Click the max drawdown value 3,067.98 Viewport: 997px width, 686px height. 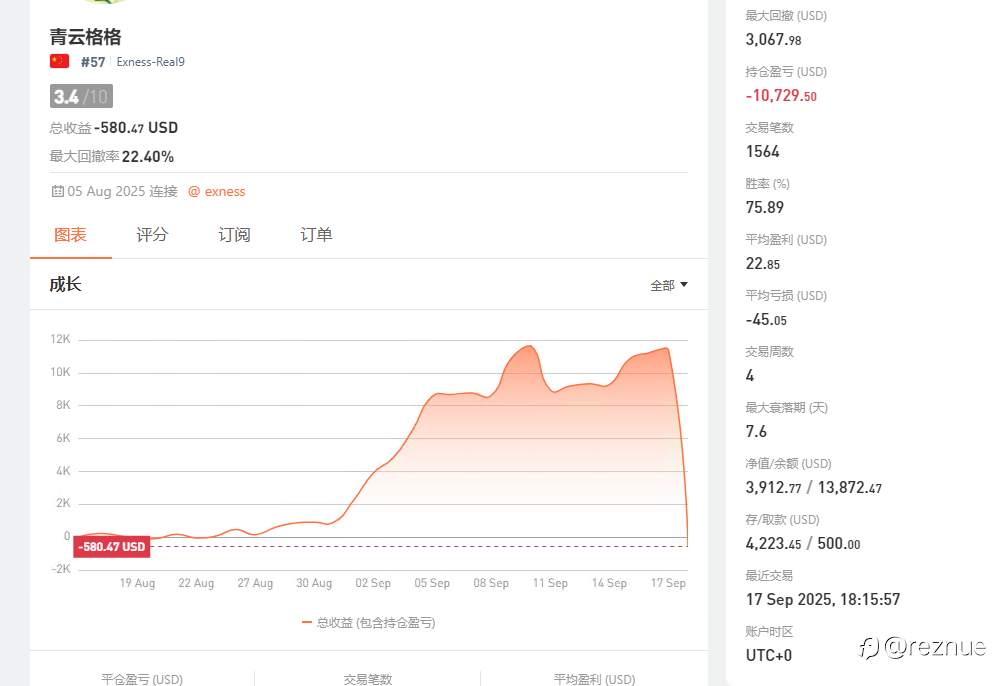[x=773, y=39]
